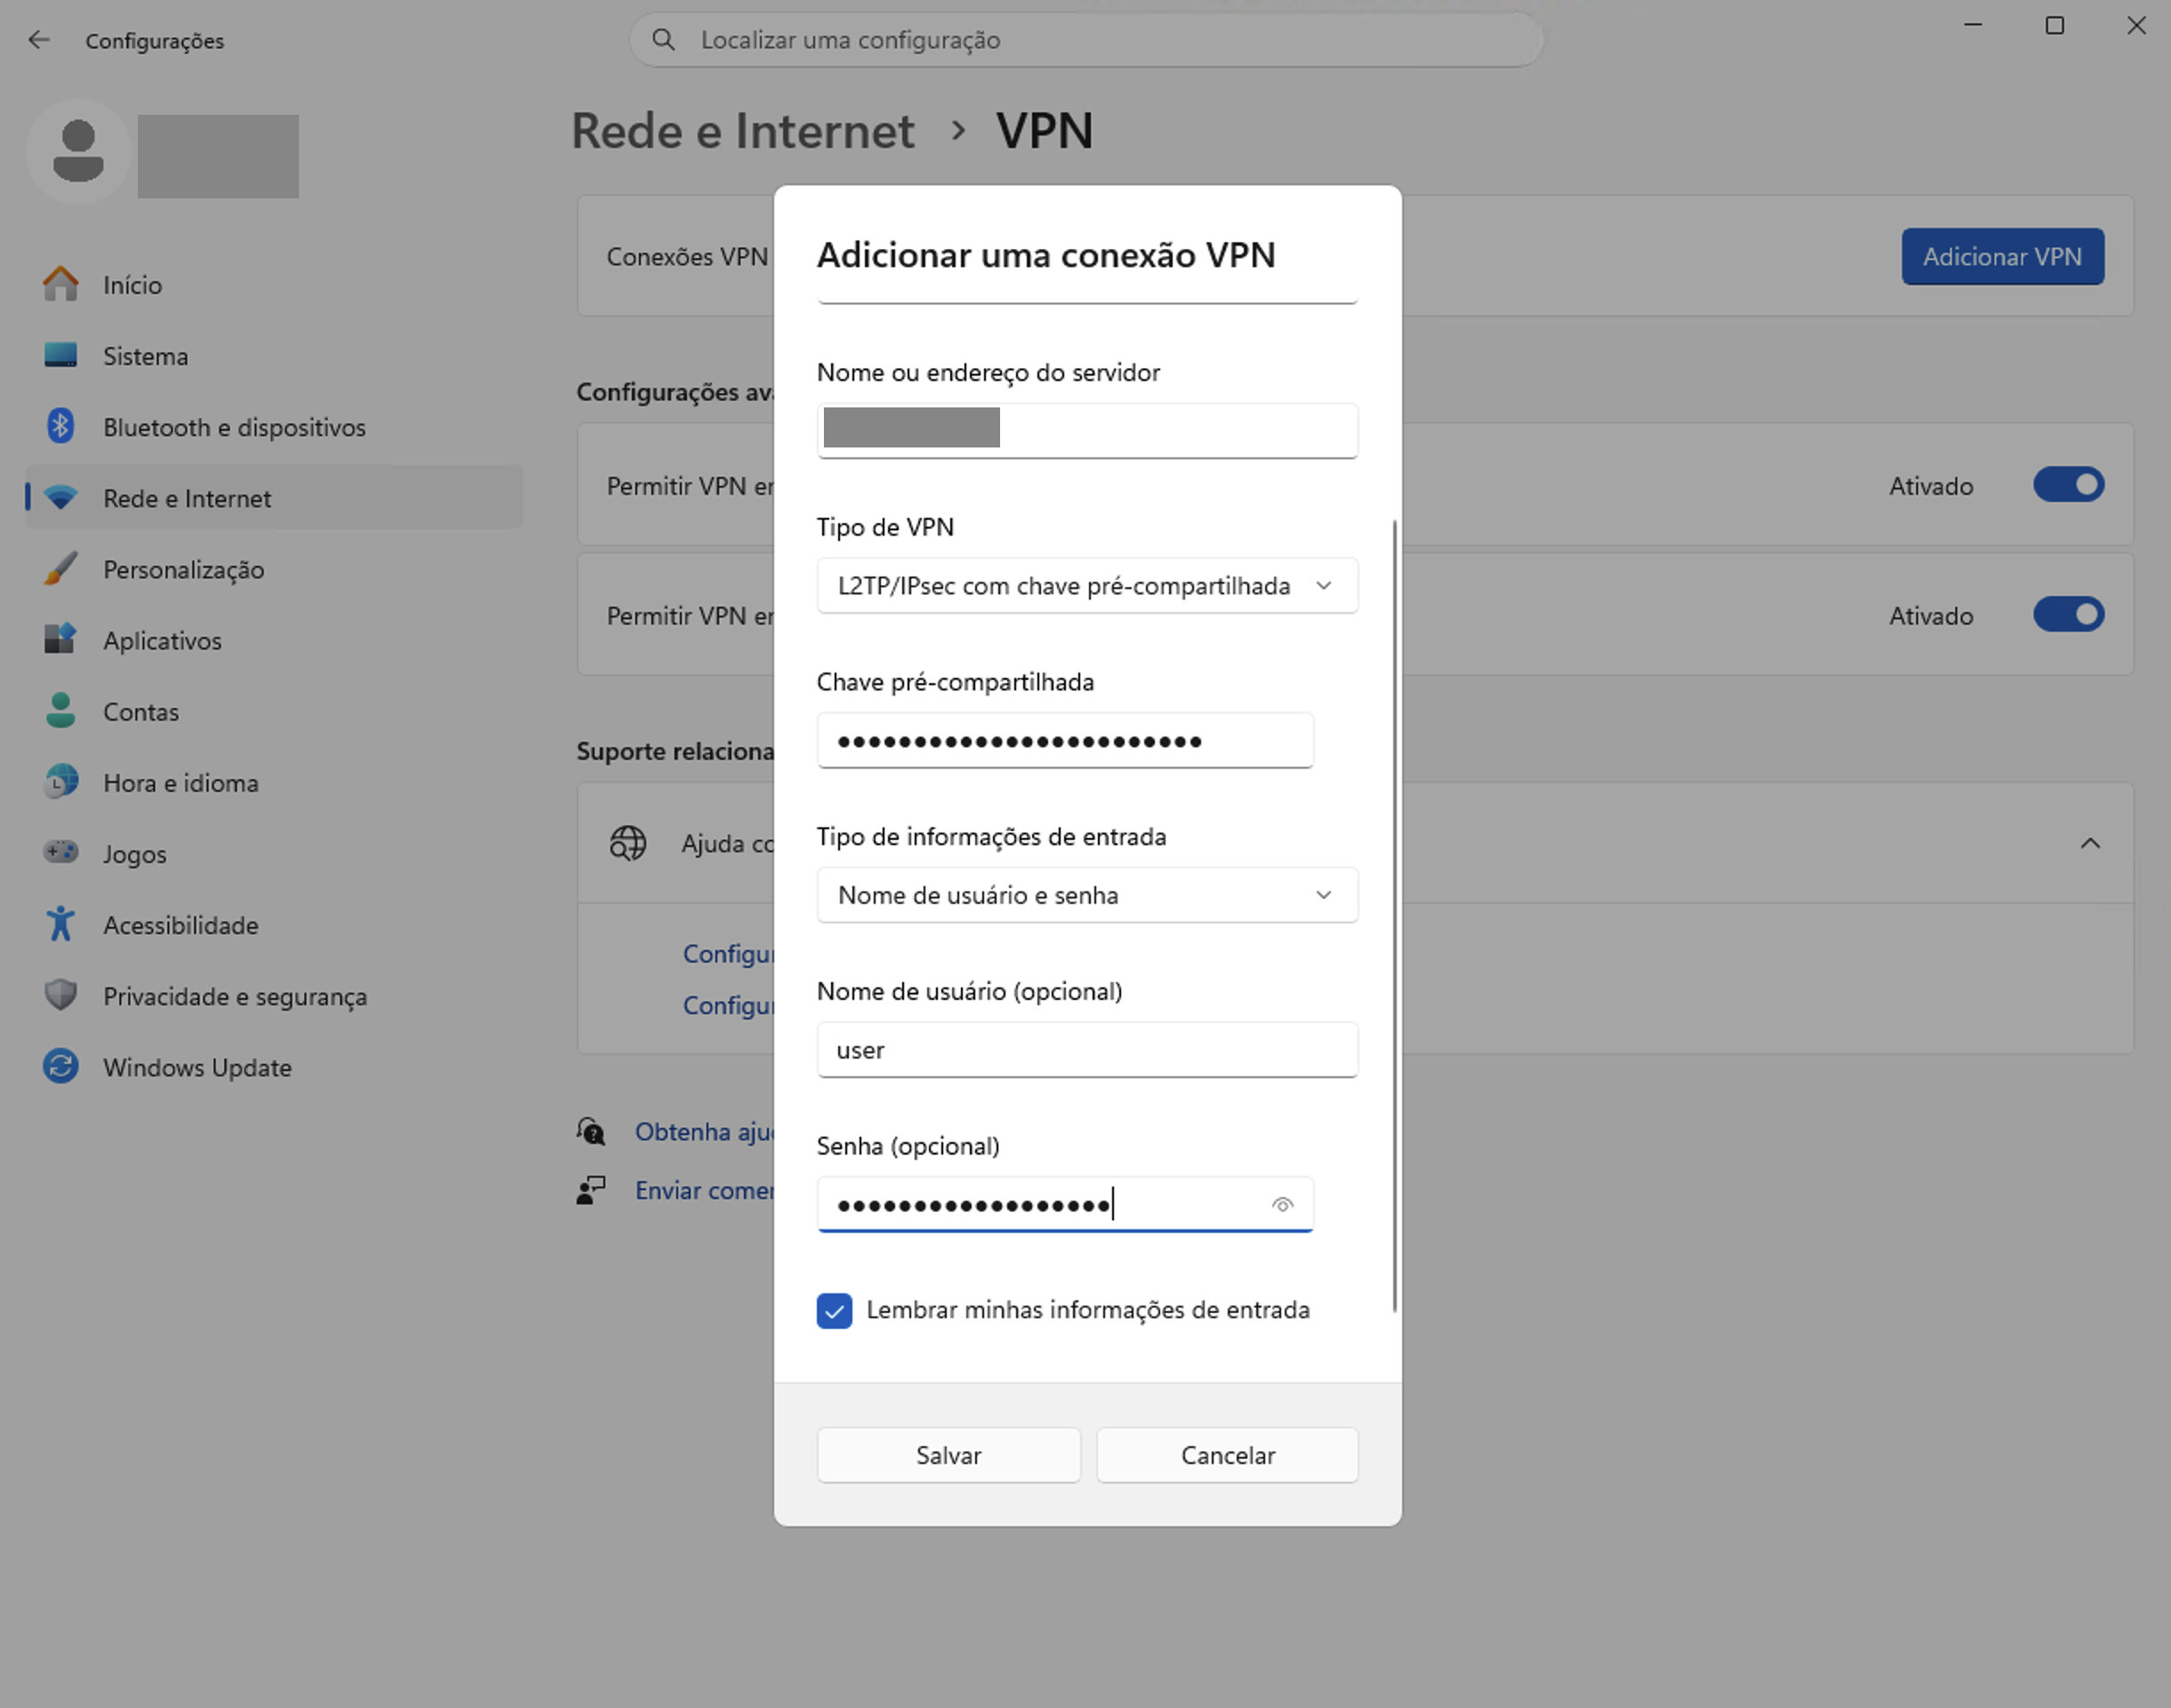This screenshot has width=2171, height=1708.
Task: Click the Cancelar button
Action: point(1227,1455)
